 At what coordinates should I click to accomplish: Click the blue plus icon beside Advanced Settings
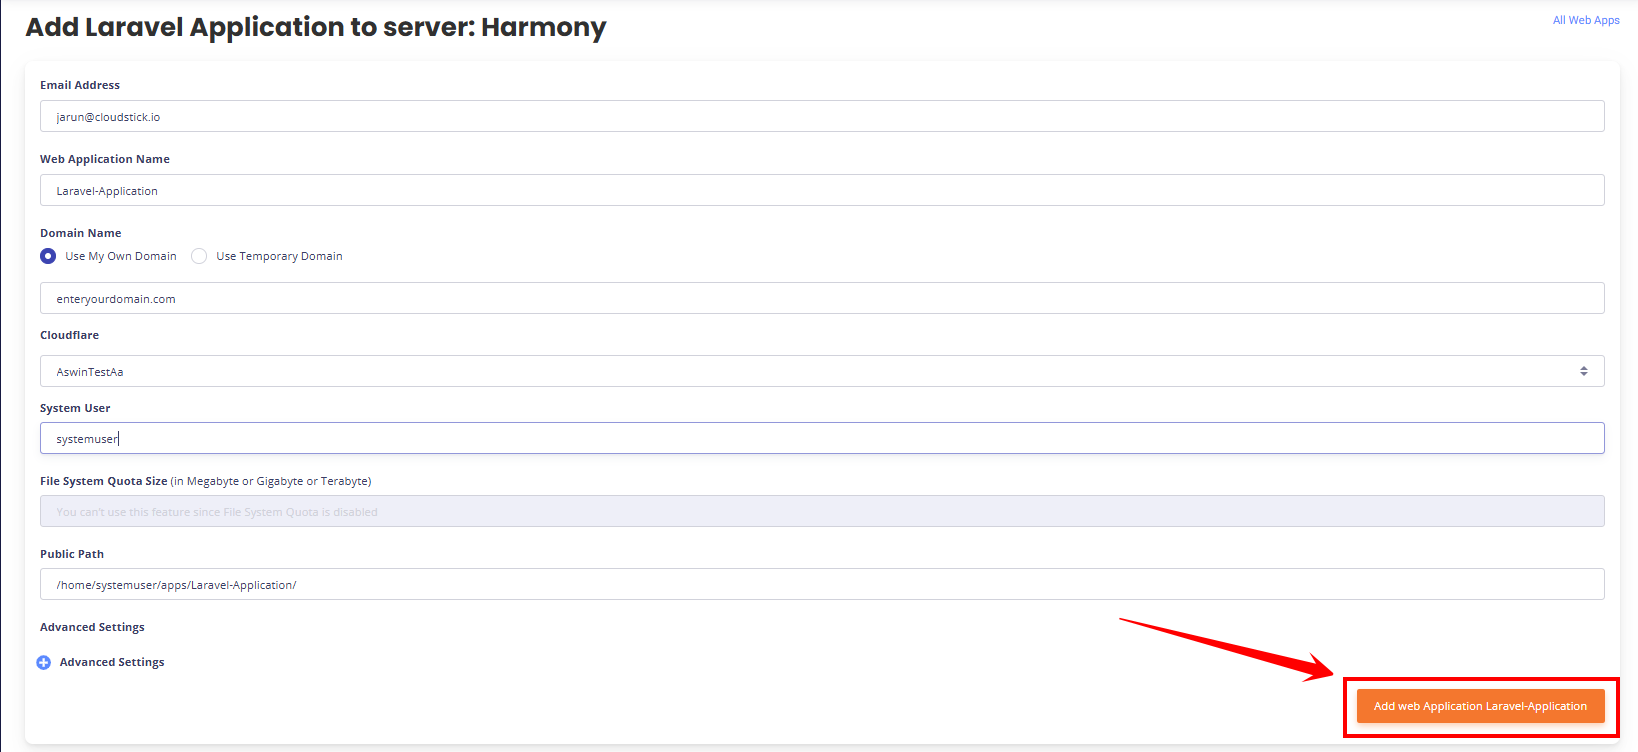pyautogui.click(x=44, y=663)
